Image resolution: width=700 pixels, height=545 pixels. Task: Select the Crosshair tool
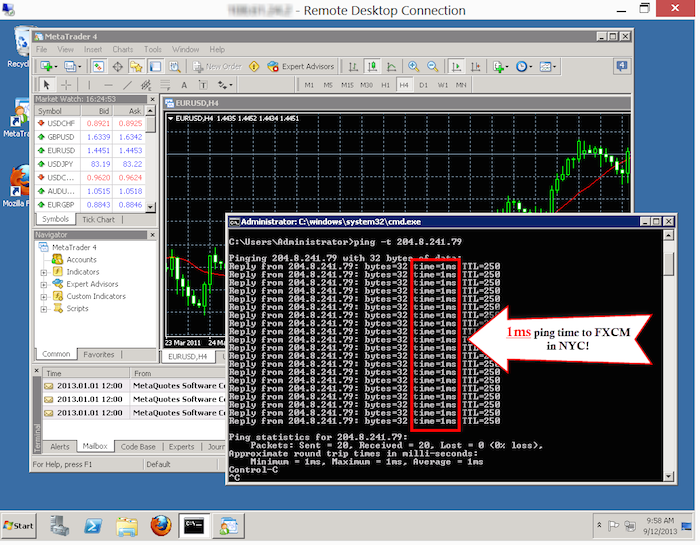[66, 84]
